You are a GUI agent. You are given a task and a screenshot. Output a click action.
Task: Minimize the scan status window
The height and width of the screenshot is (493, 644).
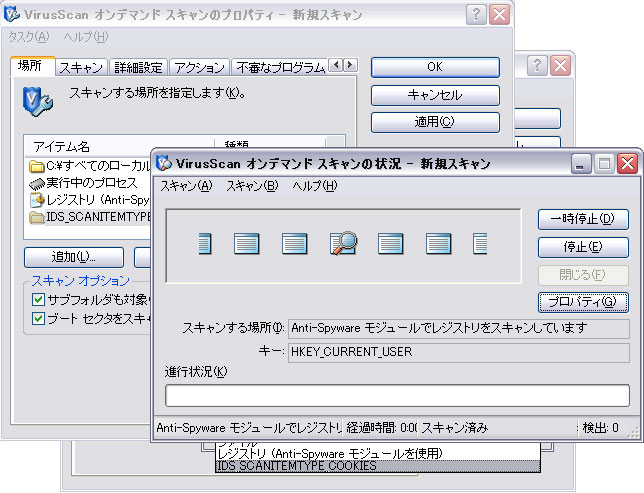point(580,164)
